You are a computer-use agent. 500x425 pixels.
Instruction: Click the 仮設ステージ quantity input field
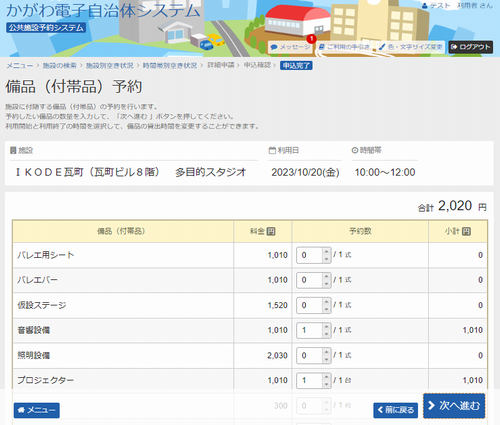point(310,305)
